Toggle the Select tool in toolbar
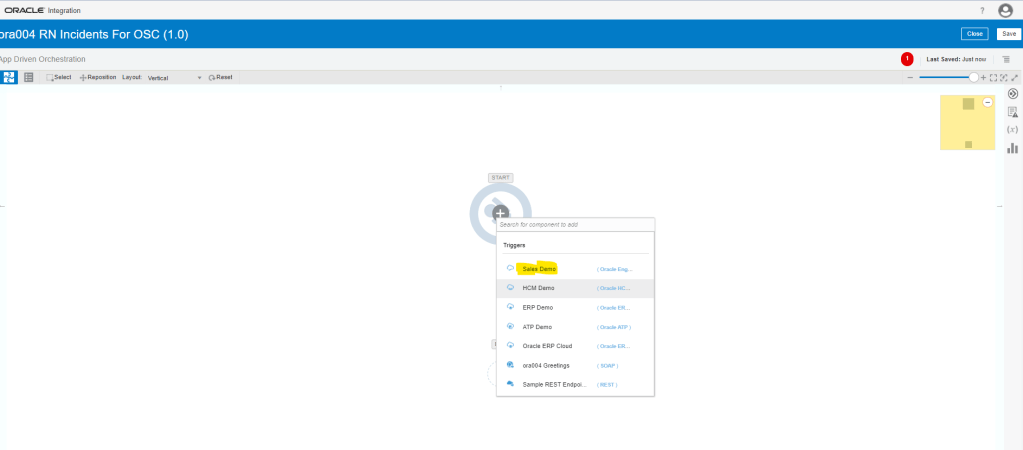This screenshot has width=1023, height=450. point(59,77)
